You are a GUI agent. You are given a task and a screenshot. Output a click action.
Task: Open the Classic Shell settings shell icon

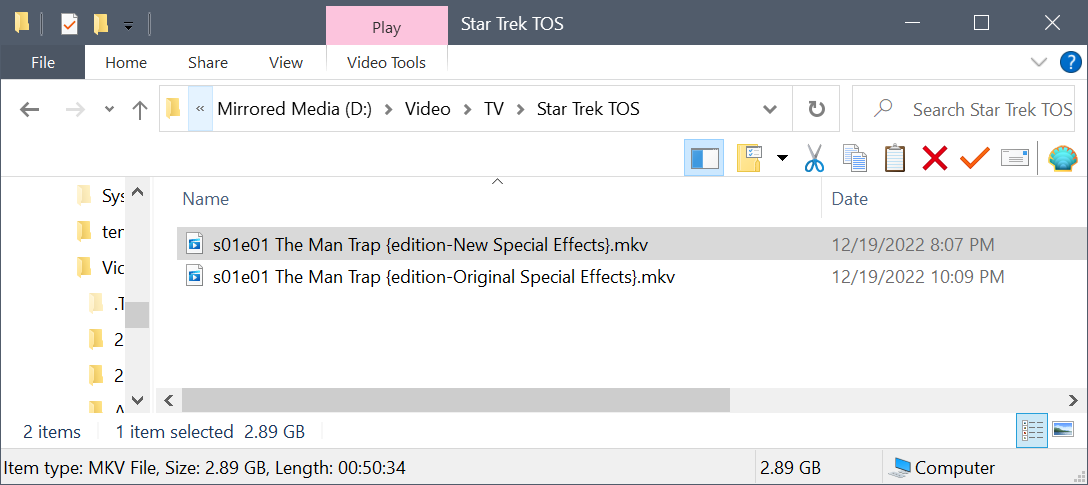1062,158
